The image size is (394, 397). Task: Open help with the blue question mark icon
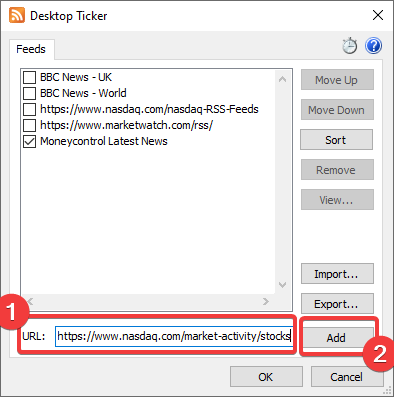point(373,46)
